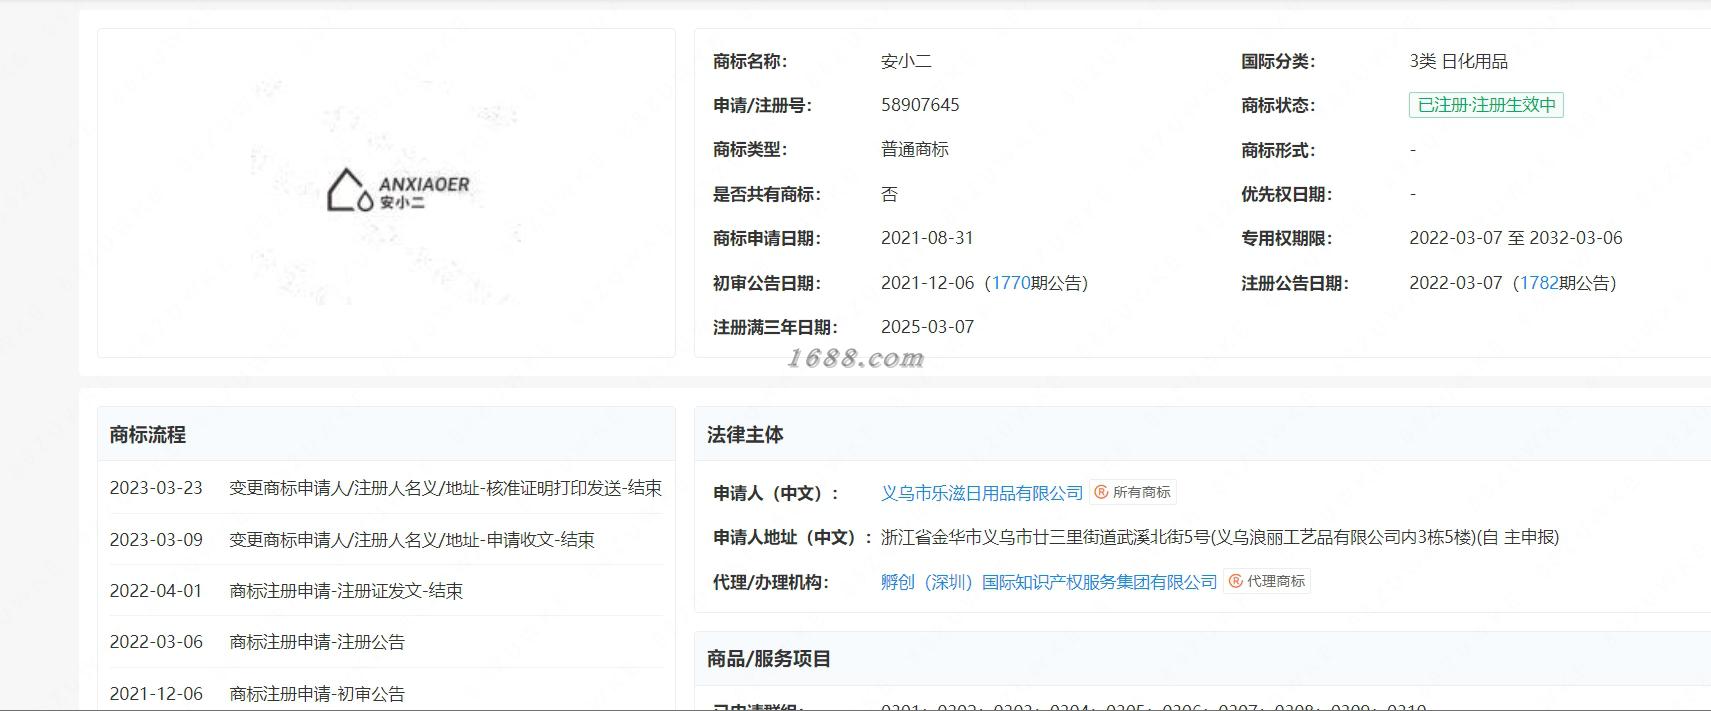Click the 代理商标 tag button

coord(1267,581)
